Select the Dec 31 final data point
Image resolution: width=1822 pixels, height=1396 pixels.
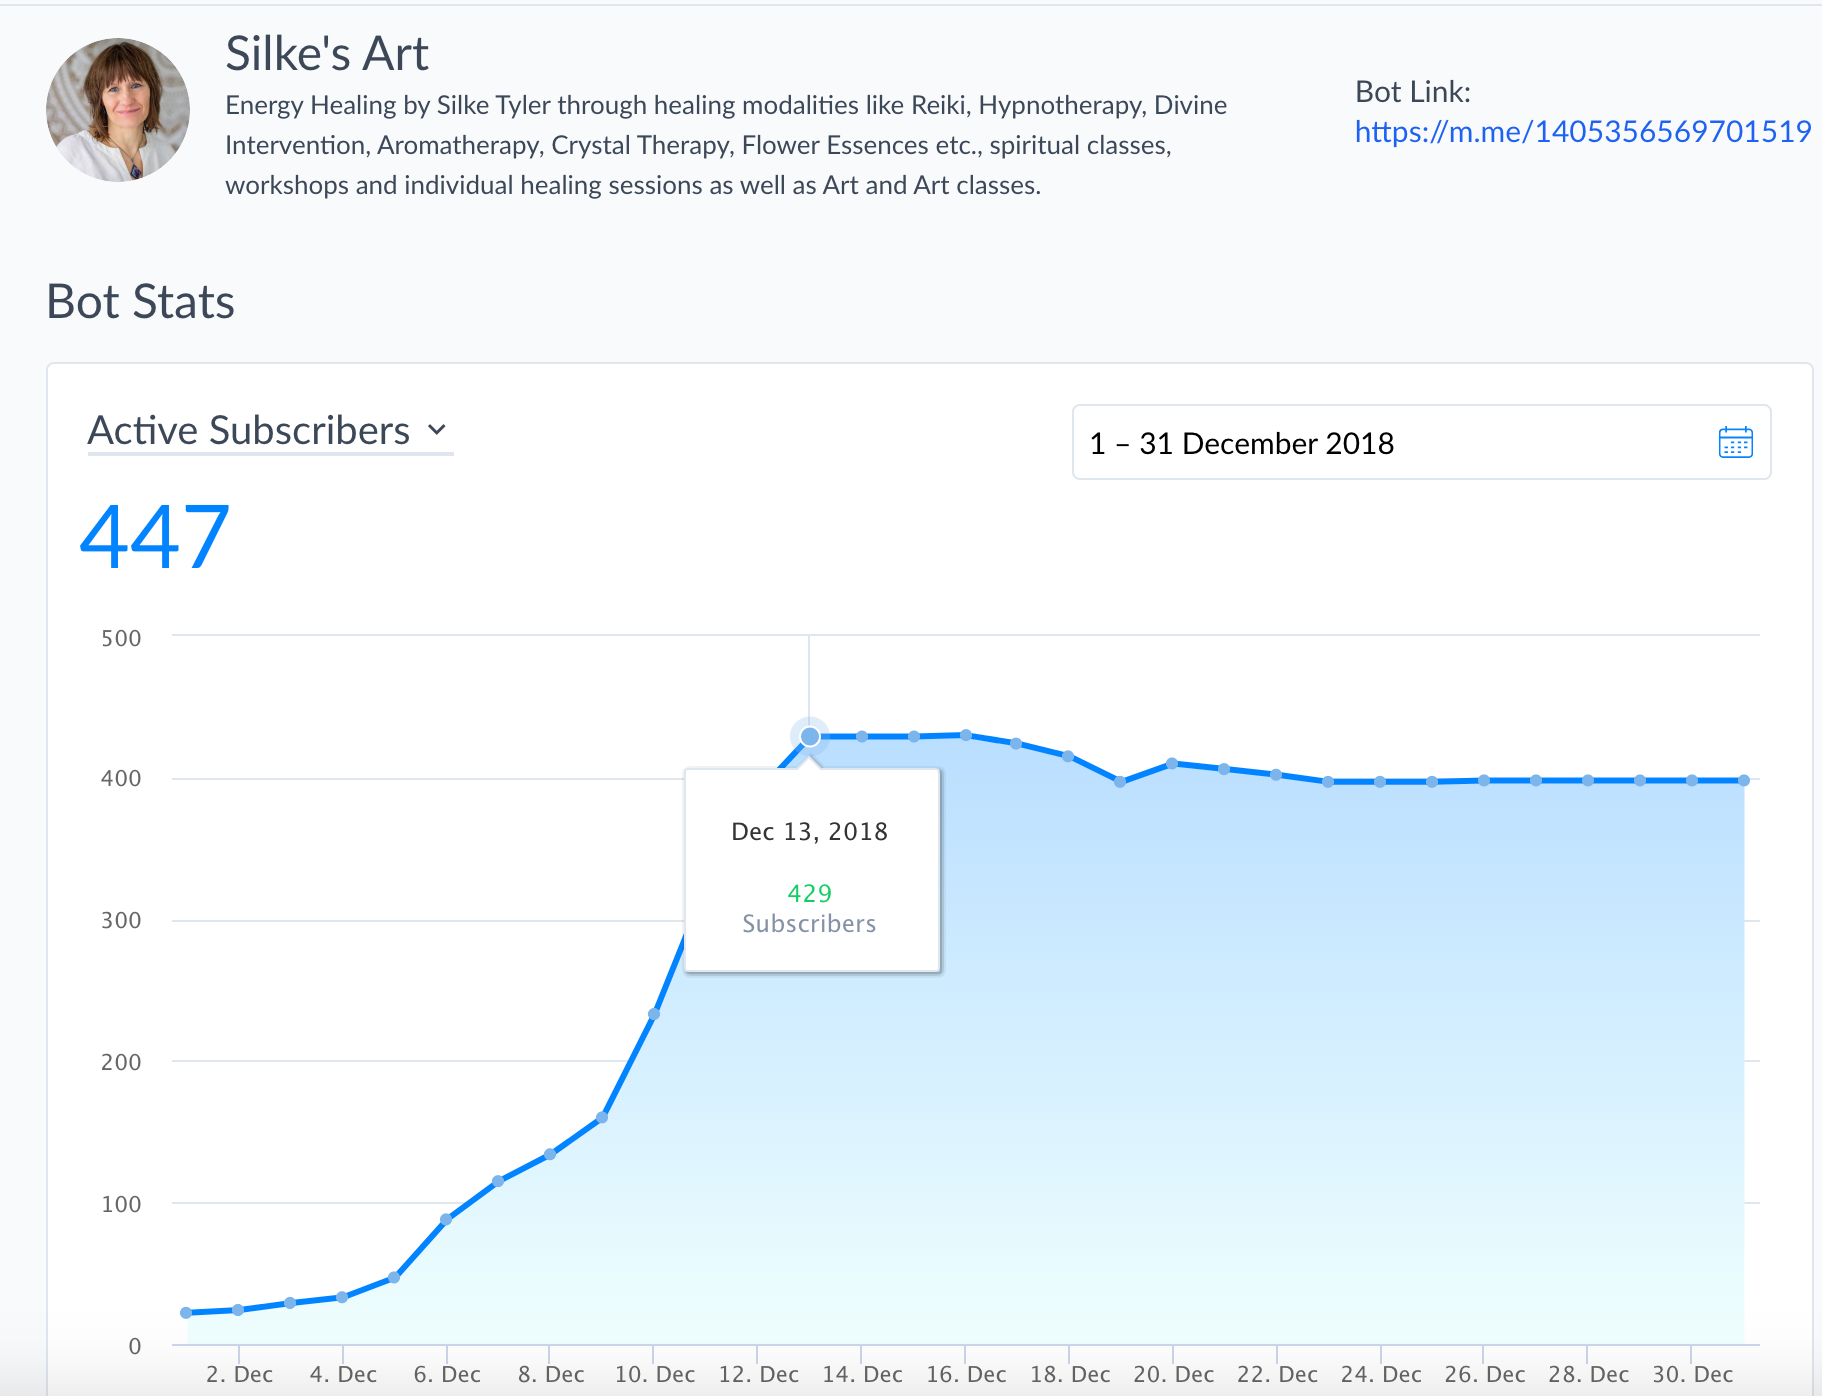(x=1744, y=780)
